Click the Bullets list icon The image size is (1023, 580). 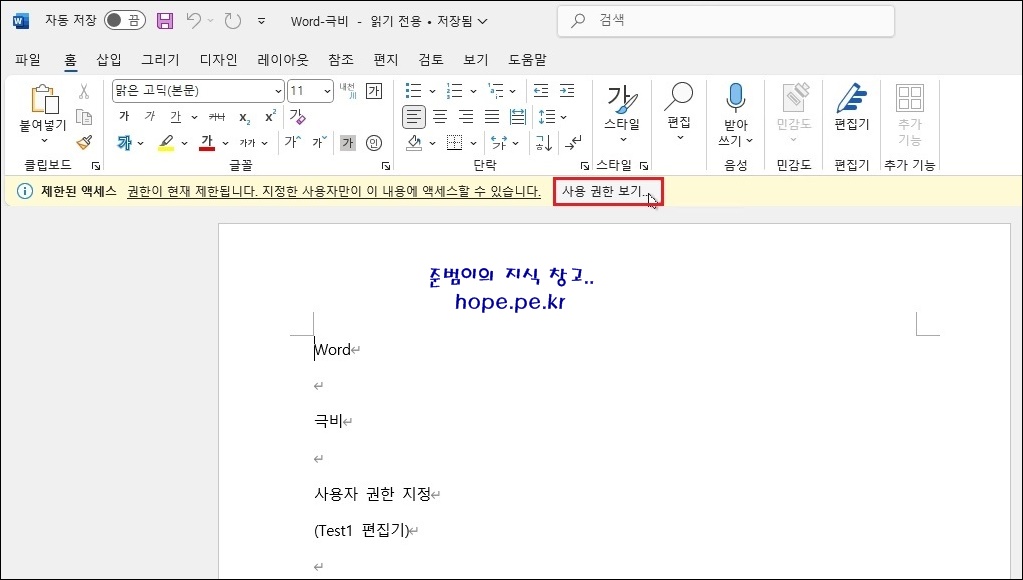413,91
